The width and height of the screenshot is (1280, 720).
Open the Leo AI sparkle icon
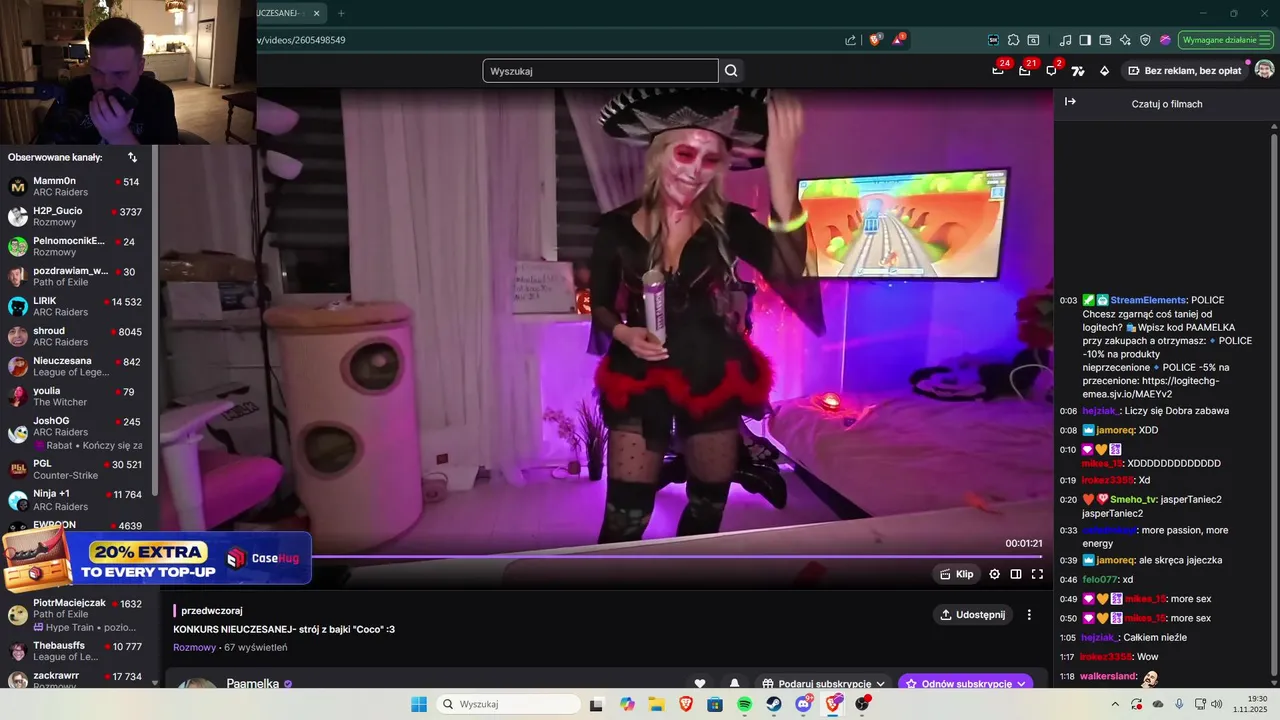[x=1125, y=40]
